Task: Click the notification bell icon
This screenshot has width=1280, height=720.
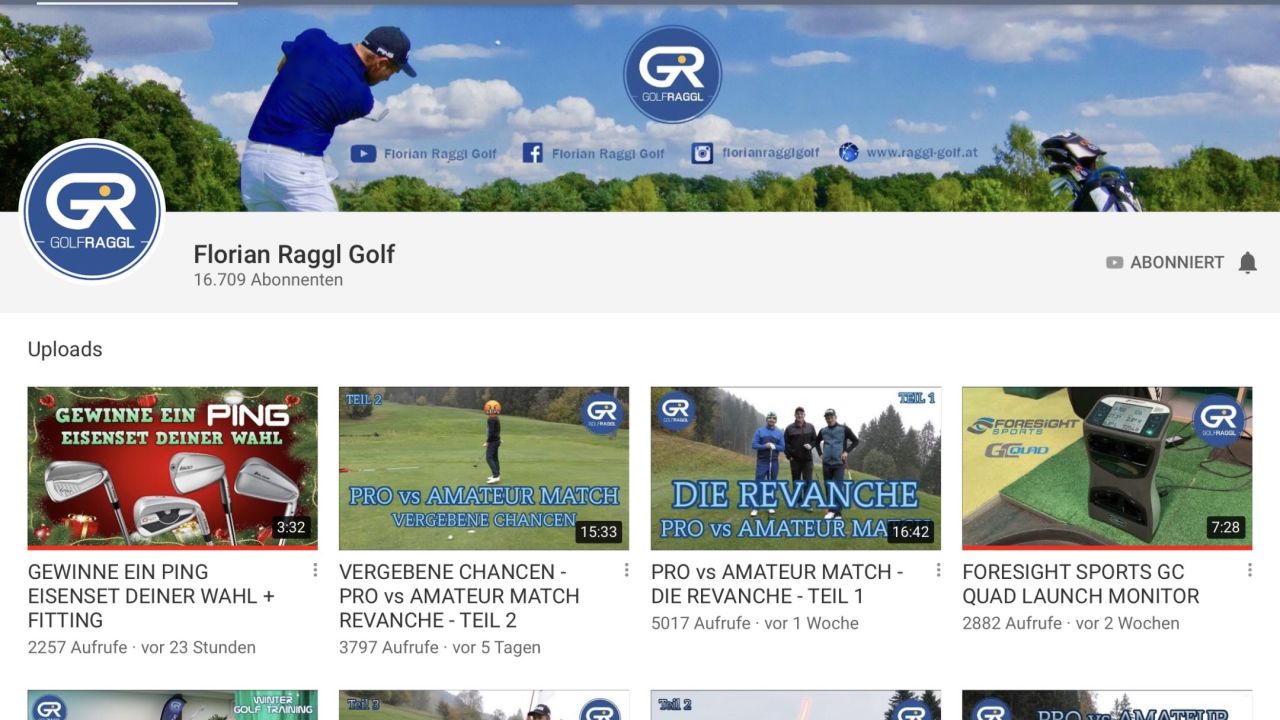Action: point(1247,263)
